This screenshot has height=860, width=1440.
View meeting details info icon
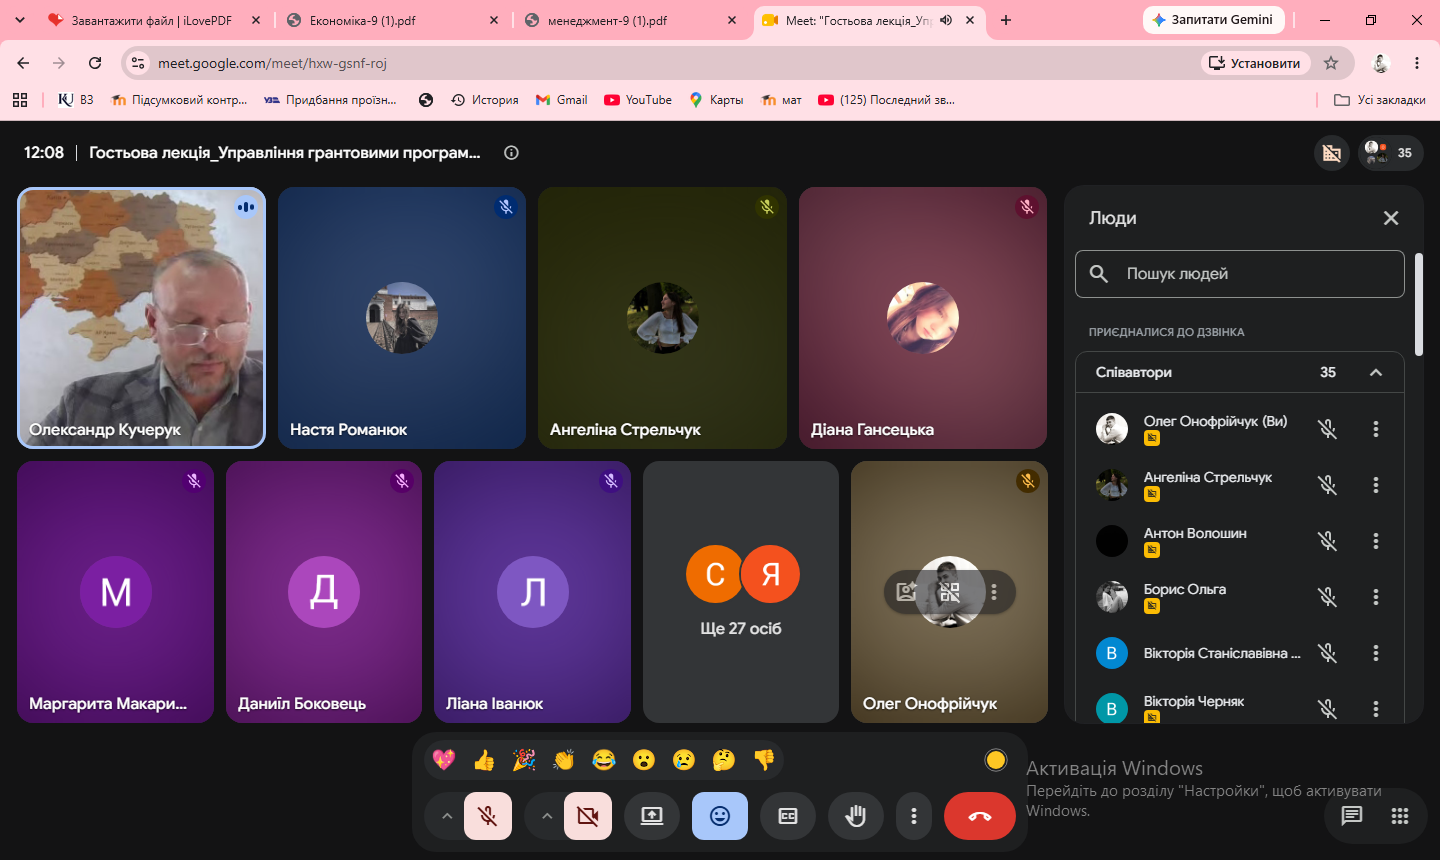[511, 153]
